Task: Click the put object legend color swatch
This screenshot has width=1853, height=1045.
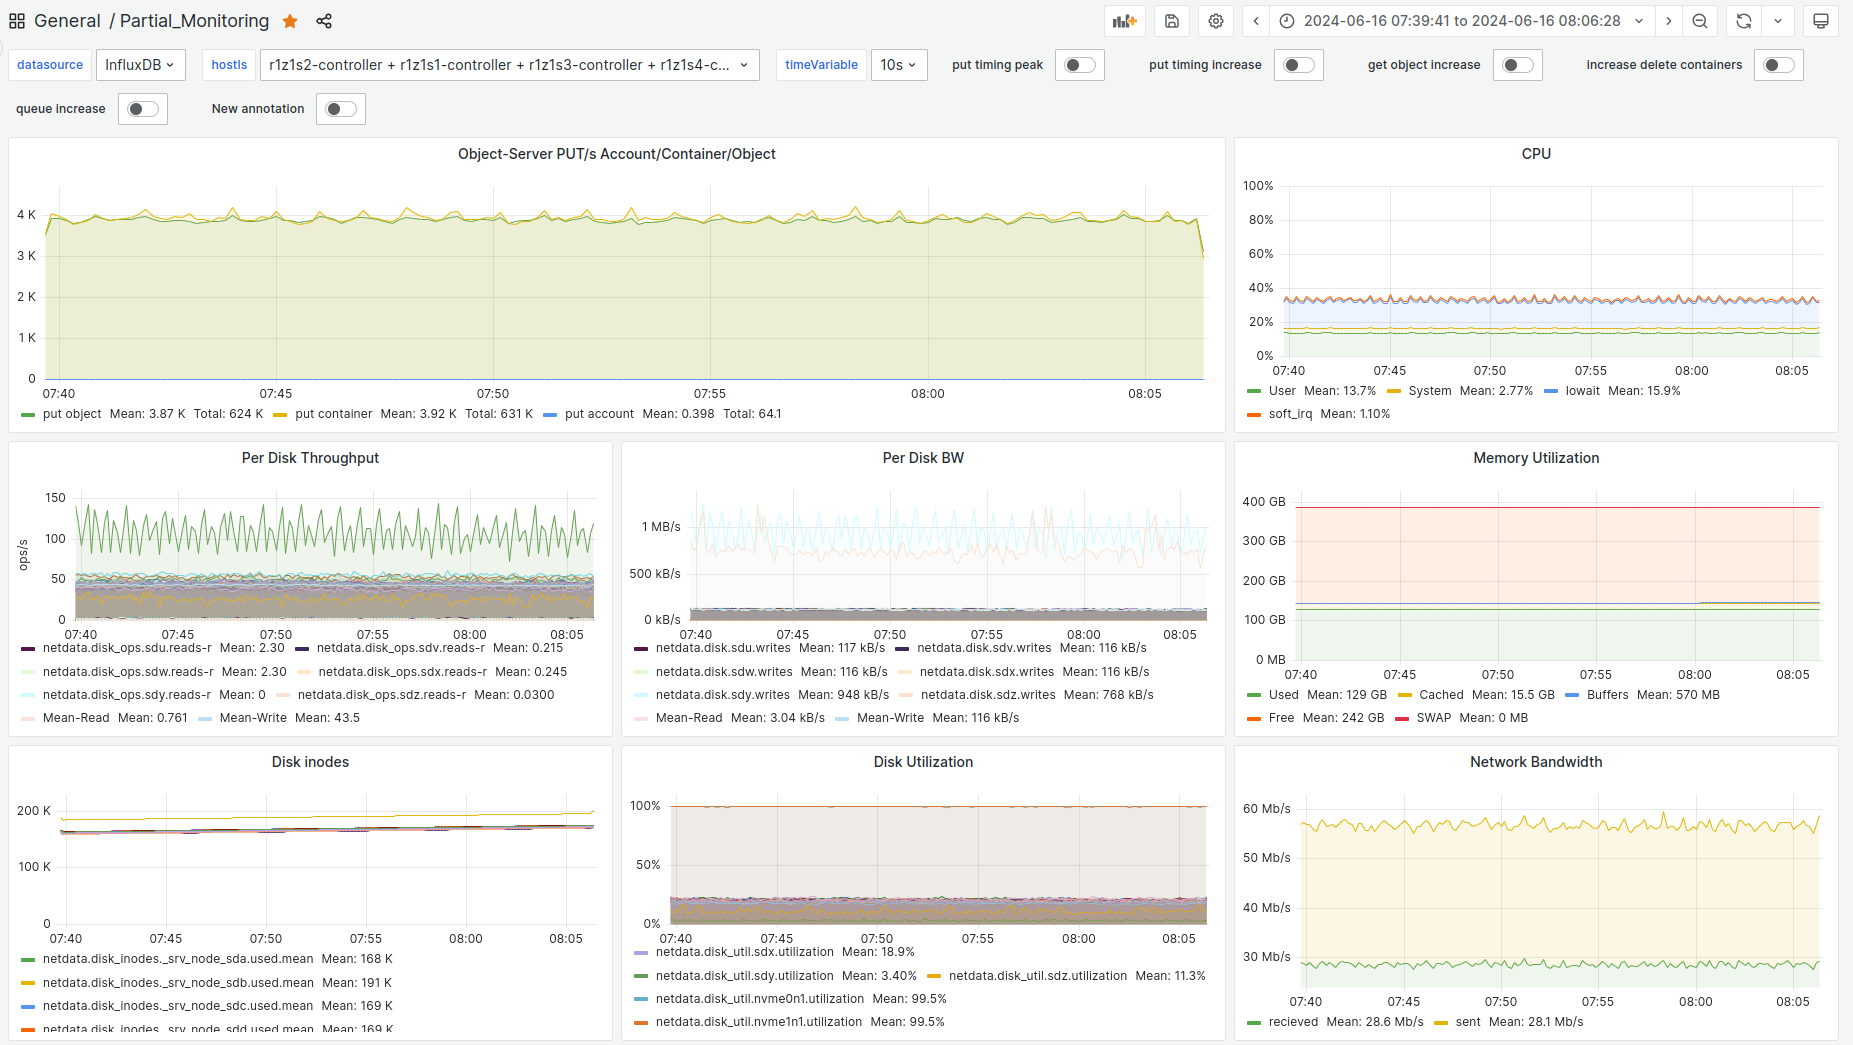Action: tap(28, 414)
